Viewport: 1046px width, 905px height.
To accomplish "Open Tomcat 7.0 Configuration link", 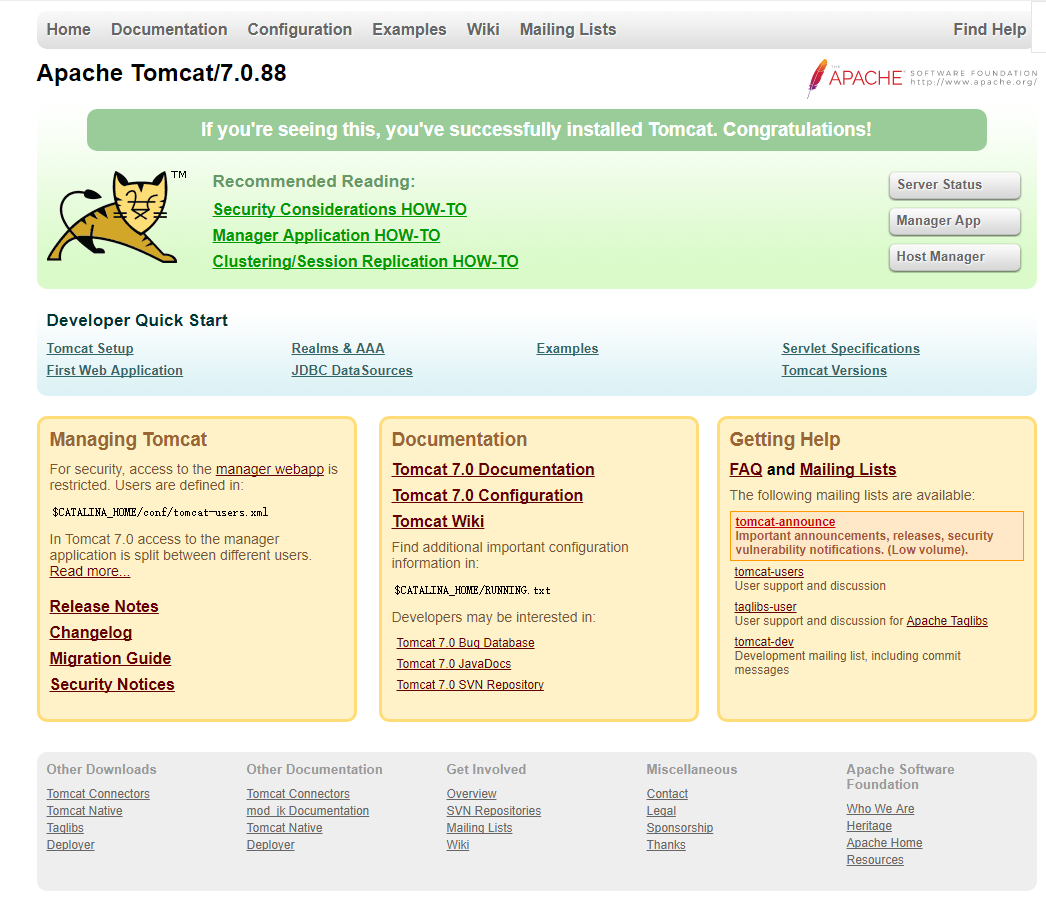I will [x=487, y=496].
